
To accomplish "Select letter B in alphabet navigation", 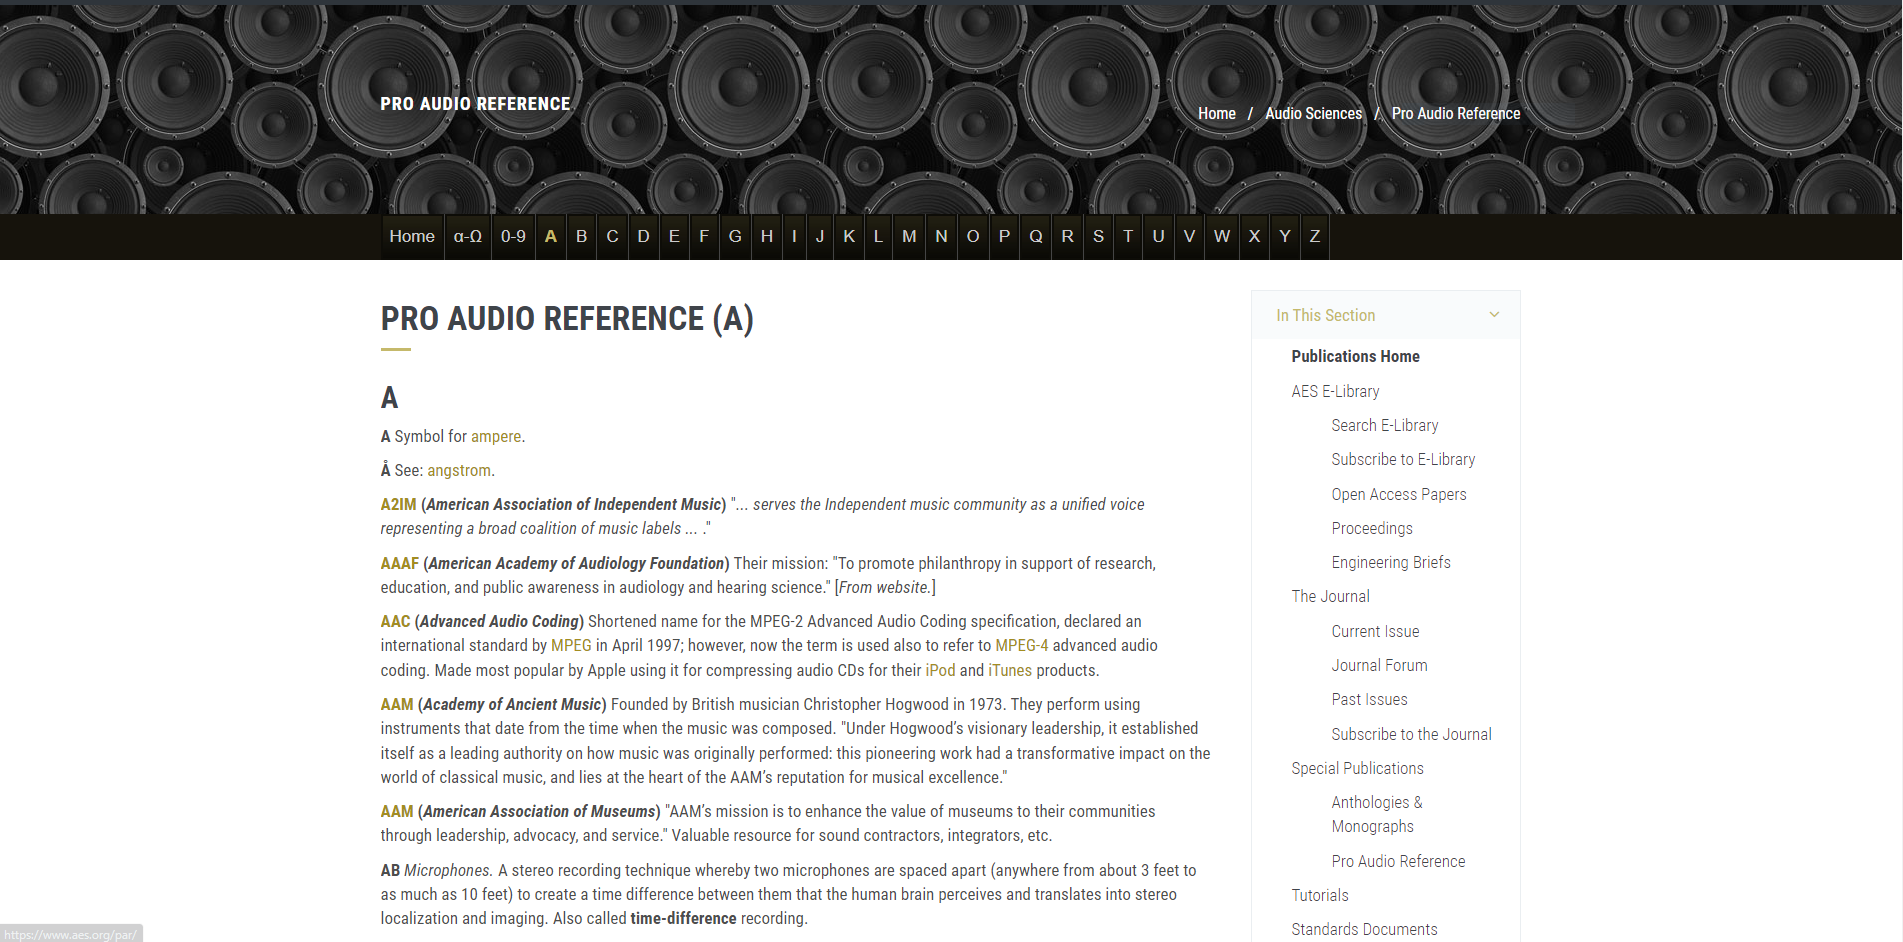I will [581, 236].
